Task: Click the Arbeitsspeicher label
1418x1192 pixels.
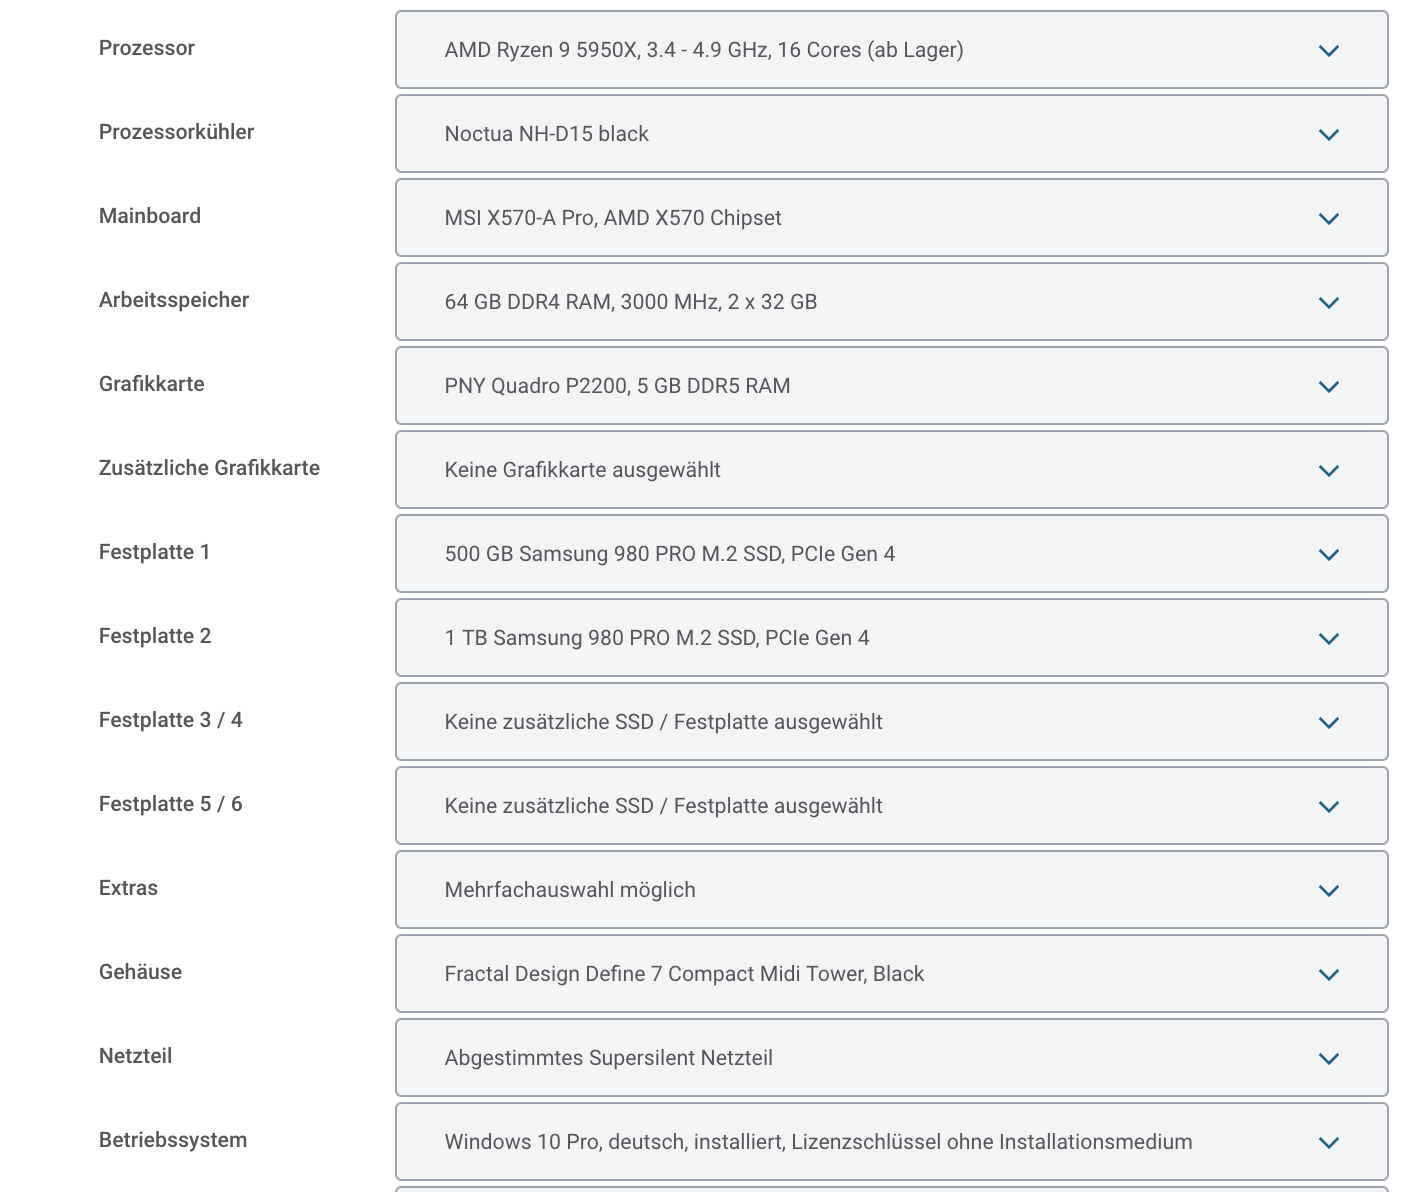Action: [x=174, y=300]
